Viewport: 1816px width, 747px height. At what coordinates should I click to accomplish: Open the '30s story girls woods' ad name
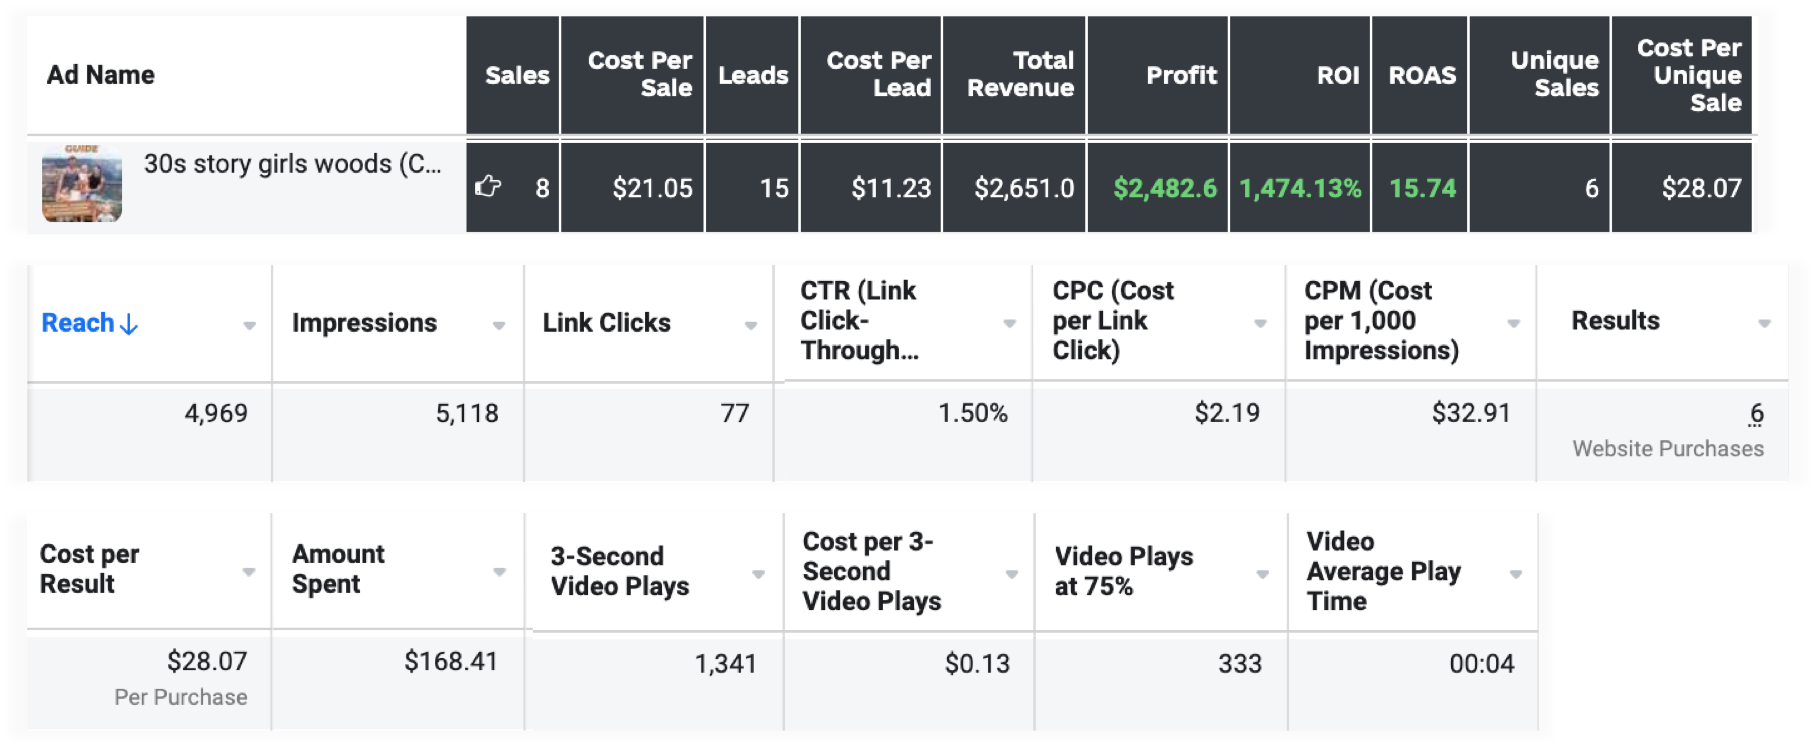coord(292,164)
